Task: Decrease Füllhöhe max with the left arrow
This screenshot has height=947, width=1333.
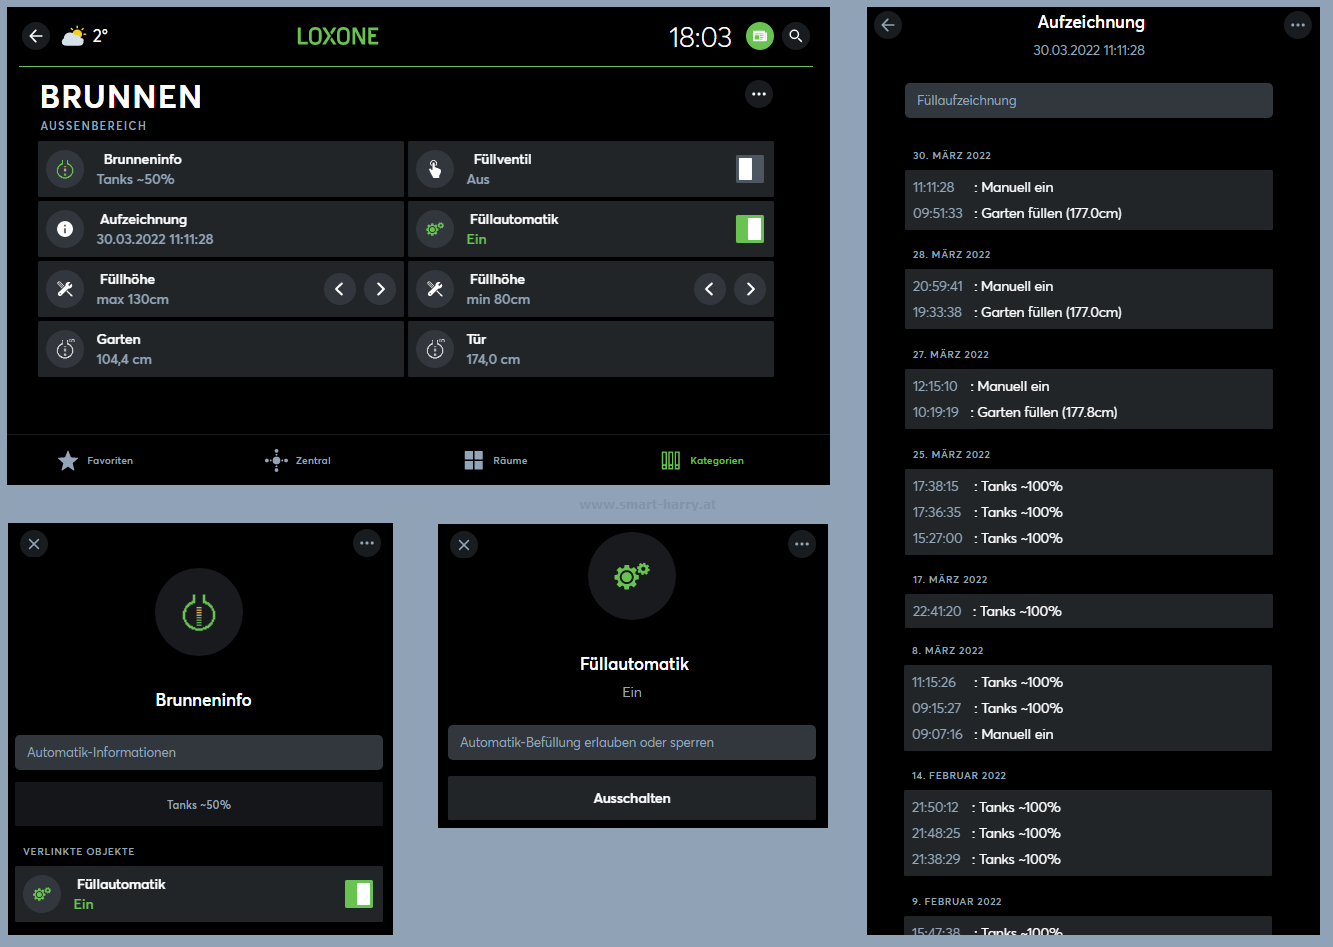Action: [340, 289]
